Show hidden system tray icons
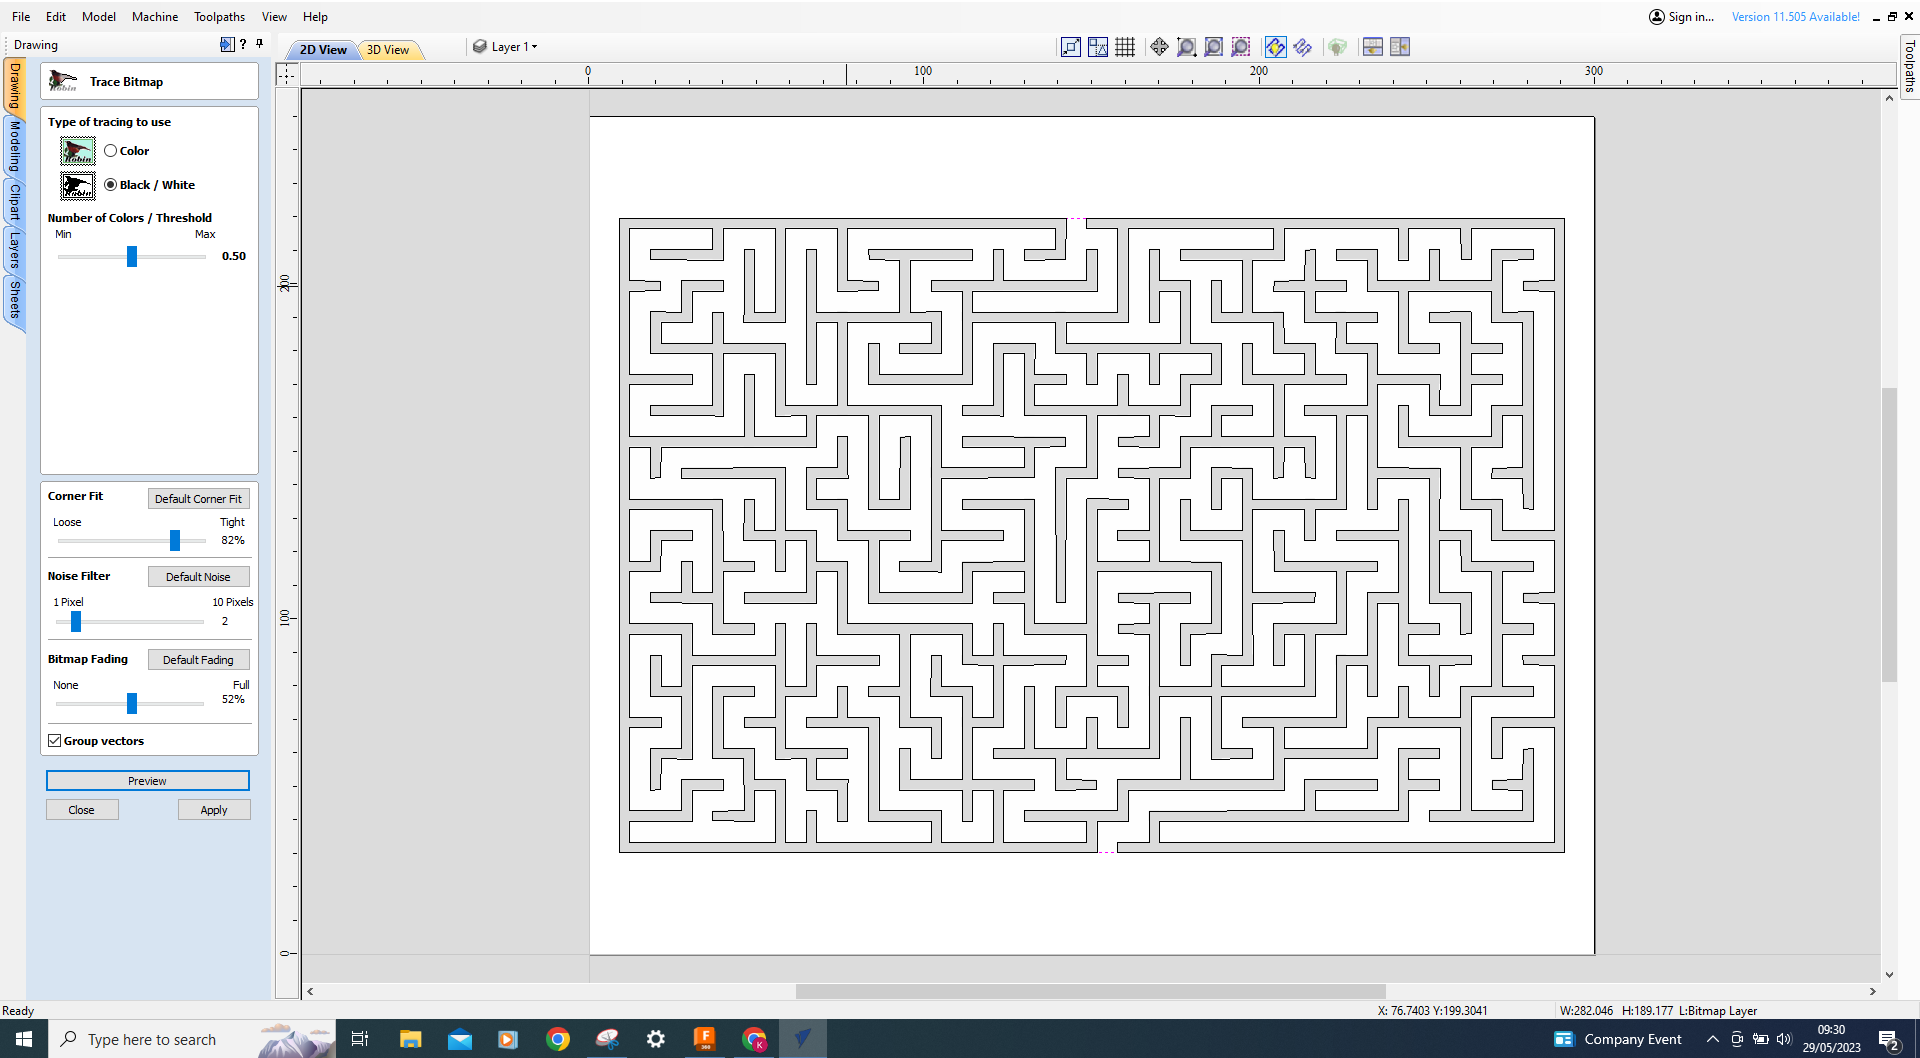The width and height of the screenshot is (1920, 1058). [1712, 1039]
